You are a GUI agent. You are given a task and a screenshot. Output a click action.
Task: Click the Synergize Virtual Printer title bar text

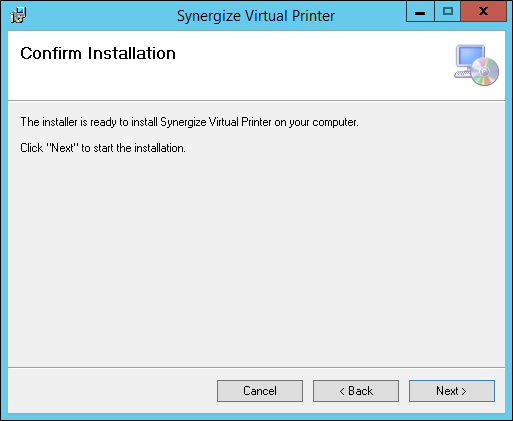256,16
